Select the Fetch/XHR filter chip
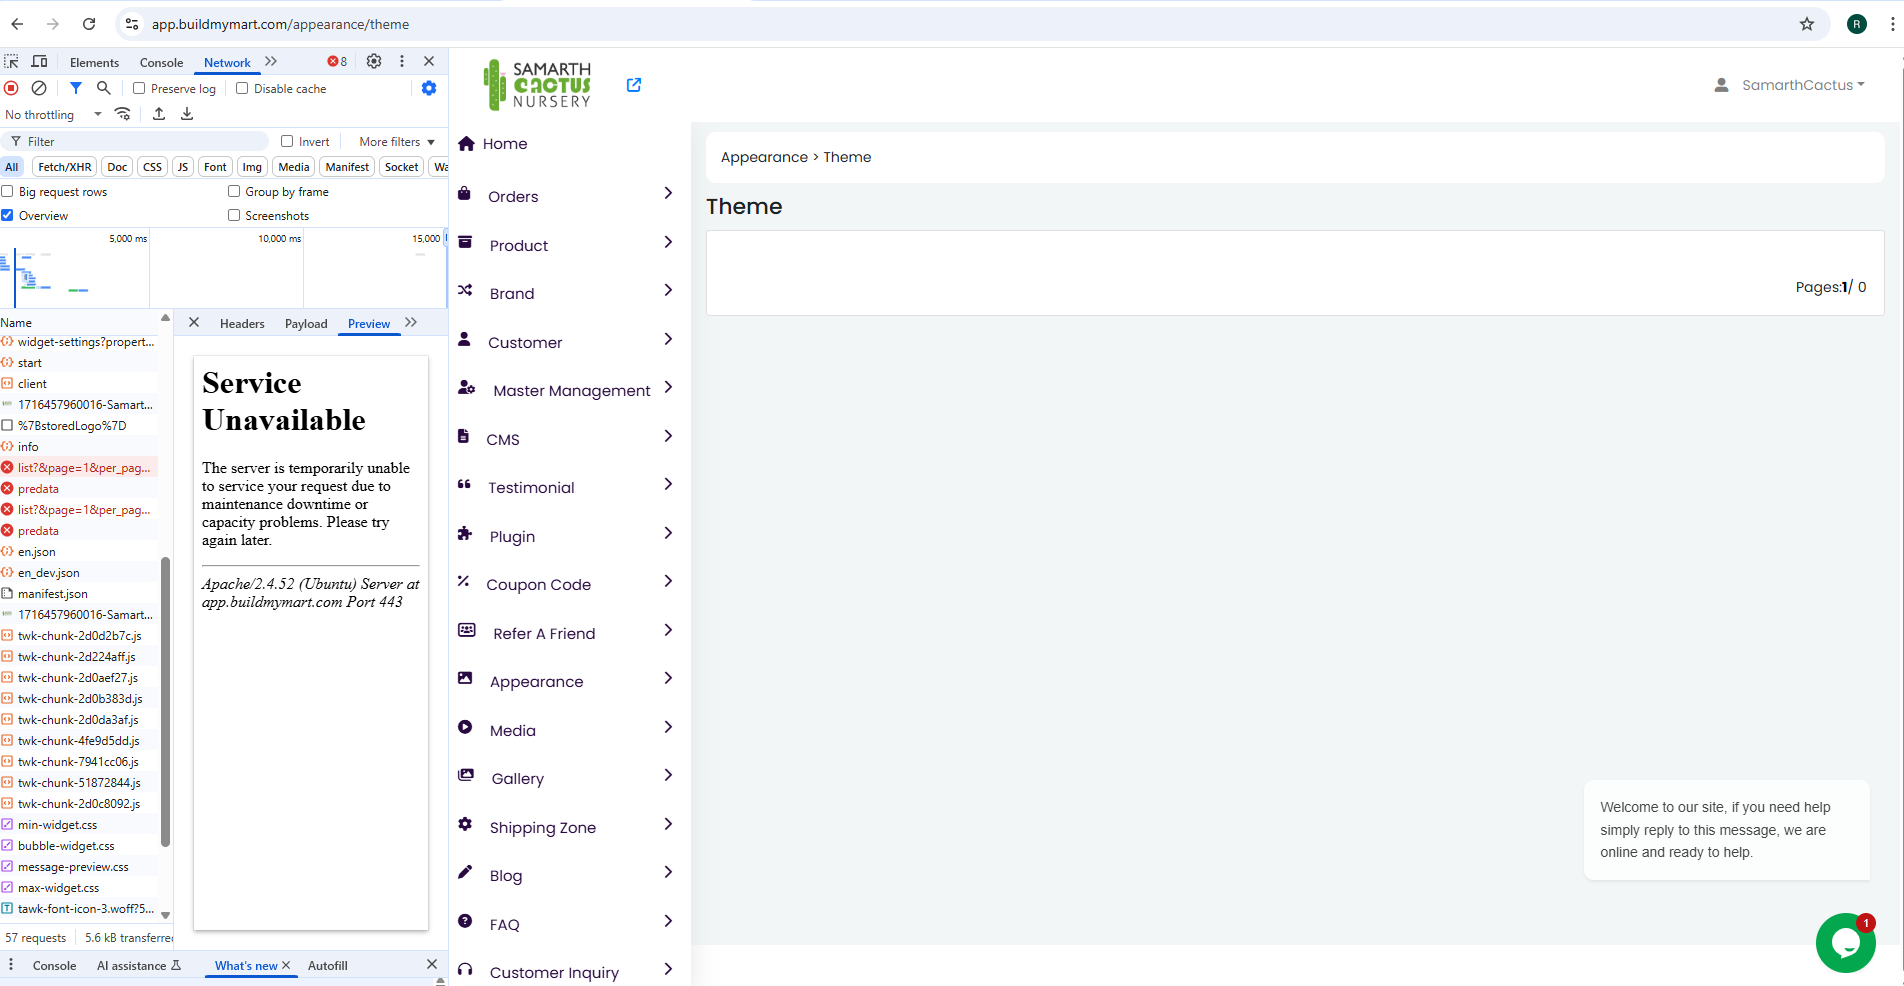Image resolution: width=1904 pixels, height=986 pixels. (x=65, y=167)
